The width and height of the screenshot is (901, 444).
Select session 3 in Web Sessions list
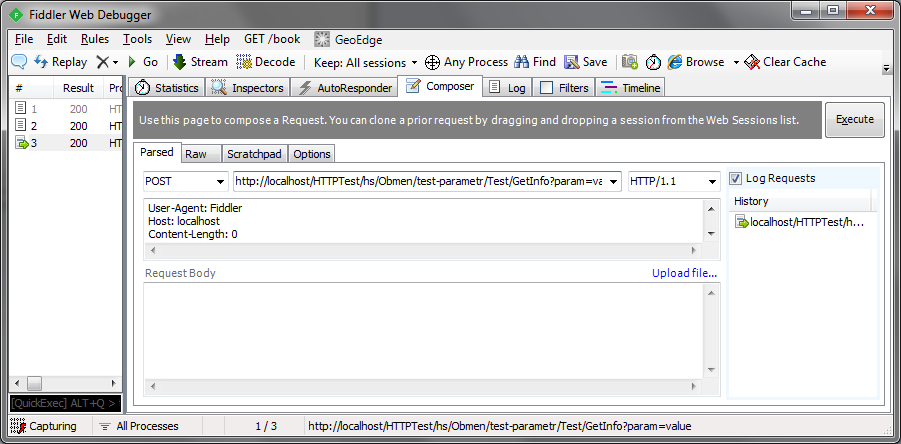click(x=67, y=143)
